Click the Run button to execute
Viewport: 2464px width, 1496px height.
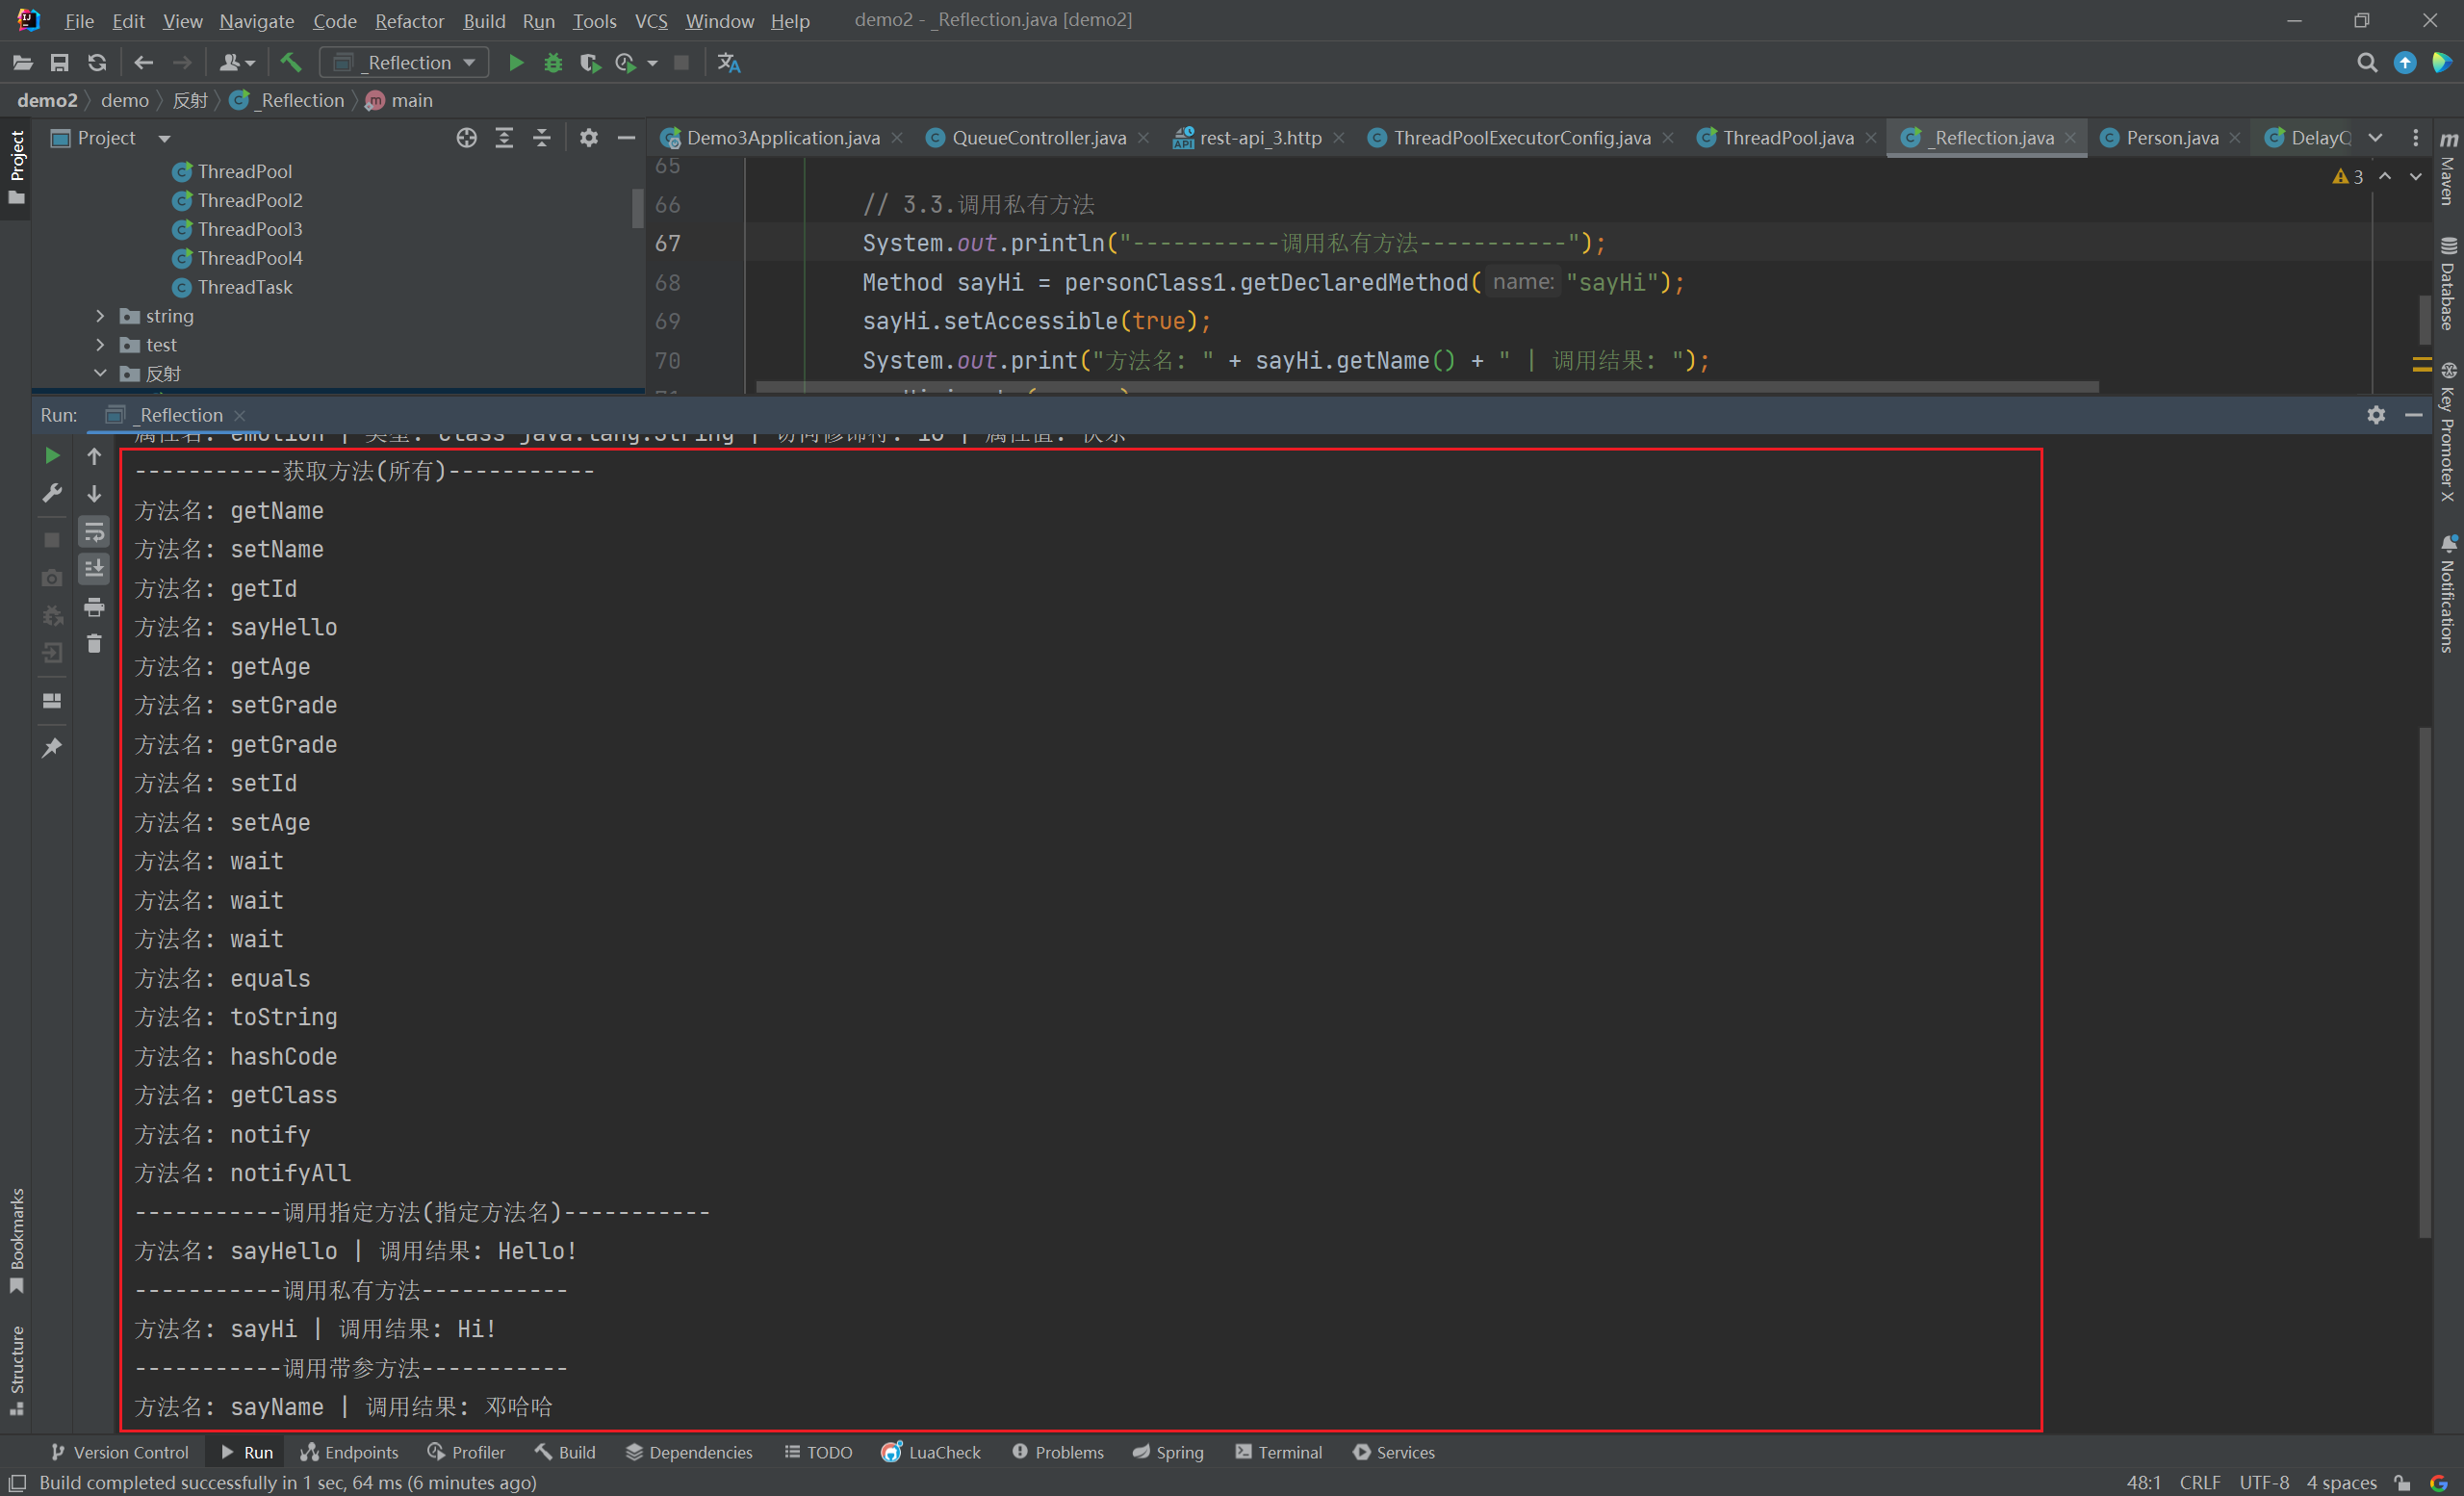[516, 64]
